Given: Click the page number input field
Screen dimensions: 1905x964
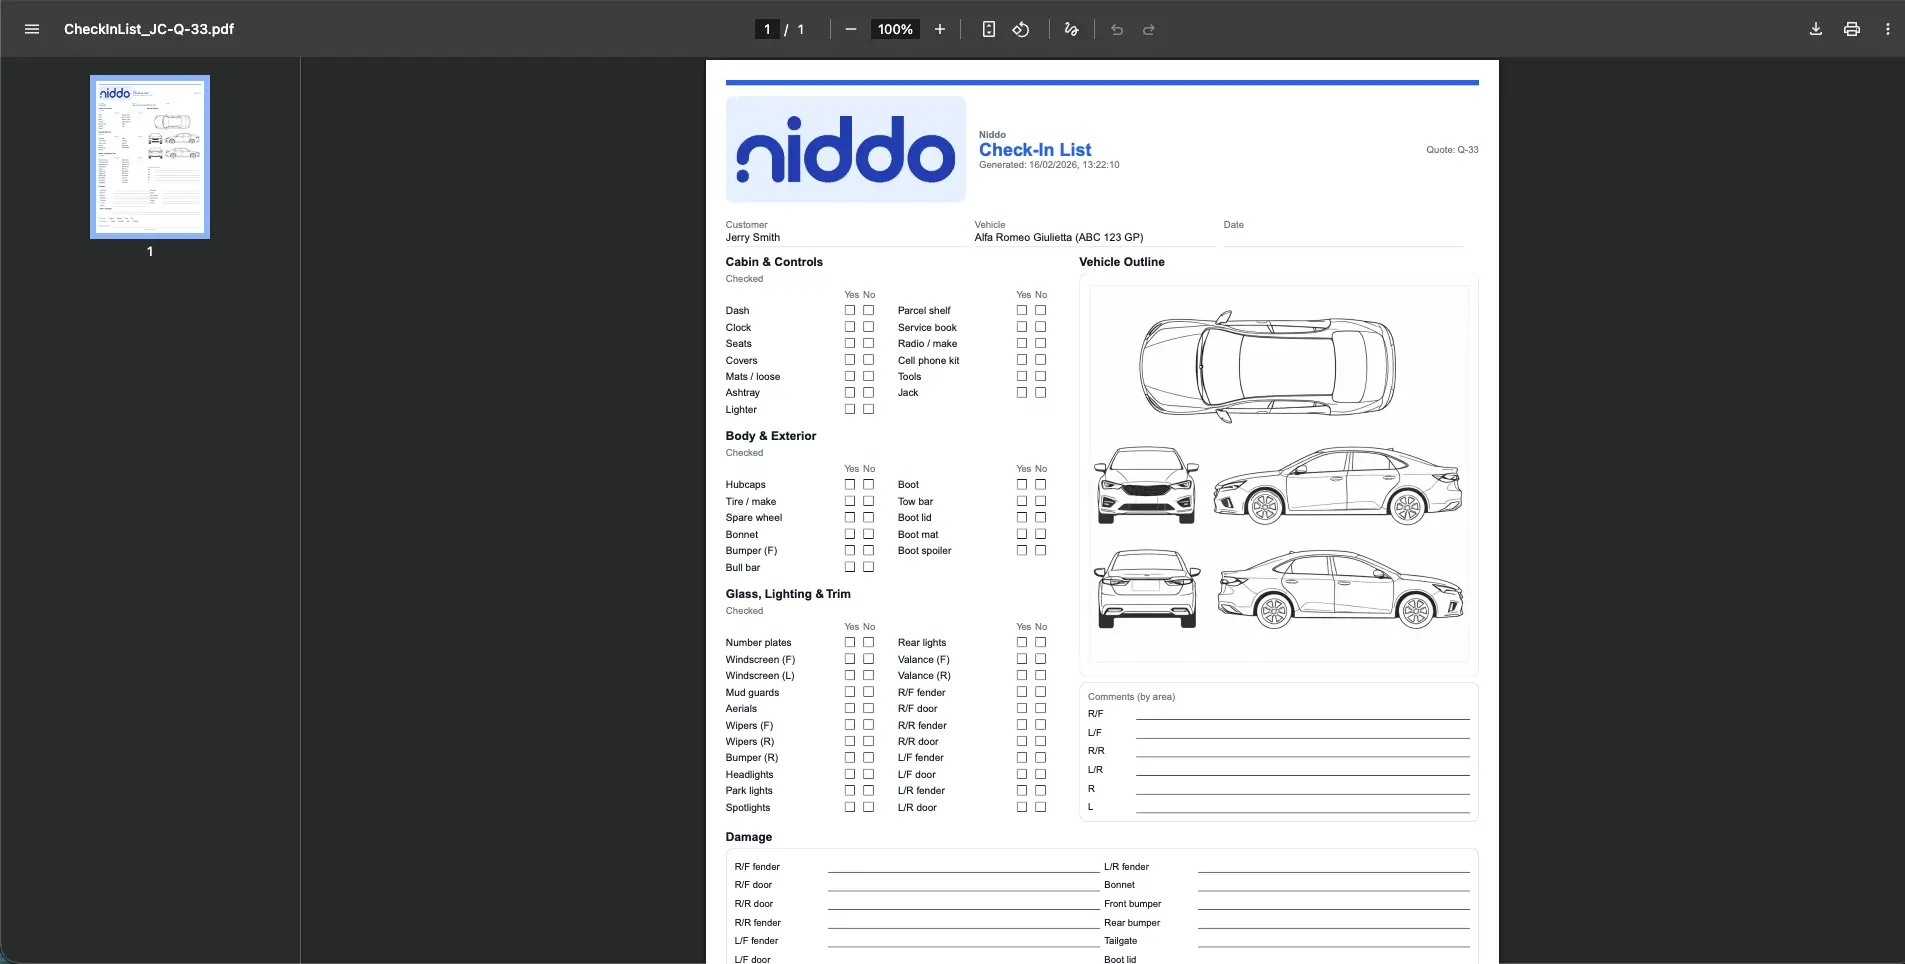Looking at the screenshot, I should tap(767, 29).
